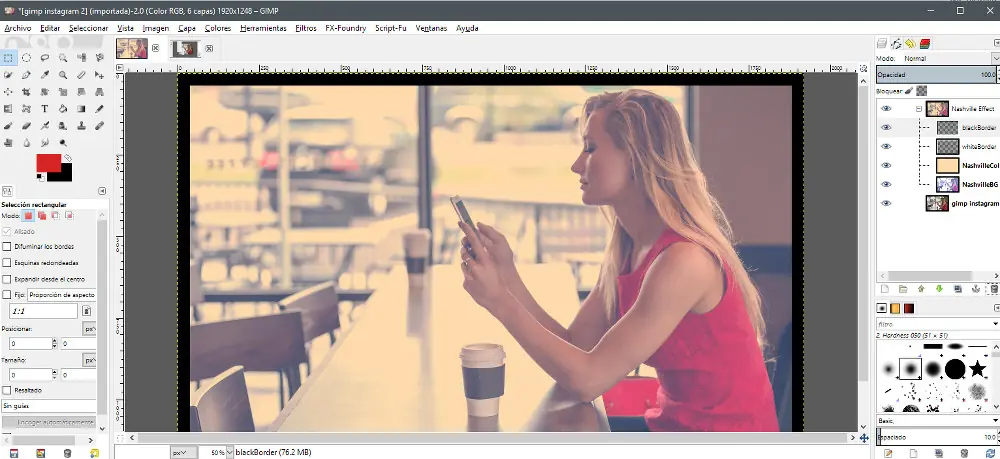Select the Airbrush tool

click(45, 126)
